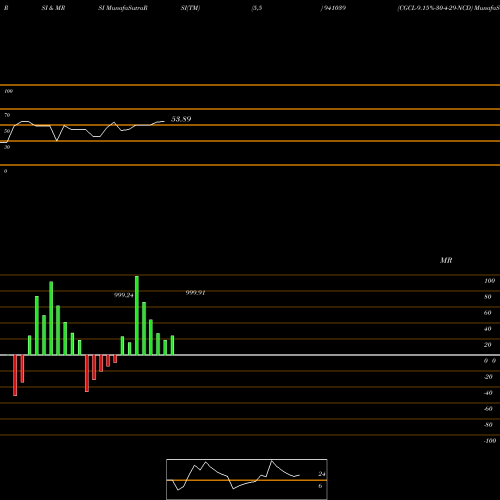Click the longest red bar at the far left
500x500 pixels.
click(x=15, y=375)
